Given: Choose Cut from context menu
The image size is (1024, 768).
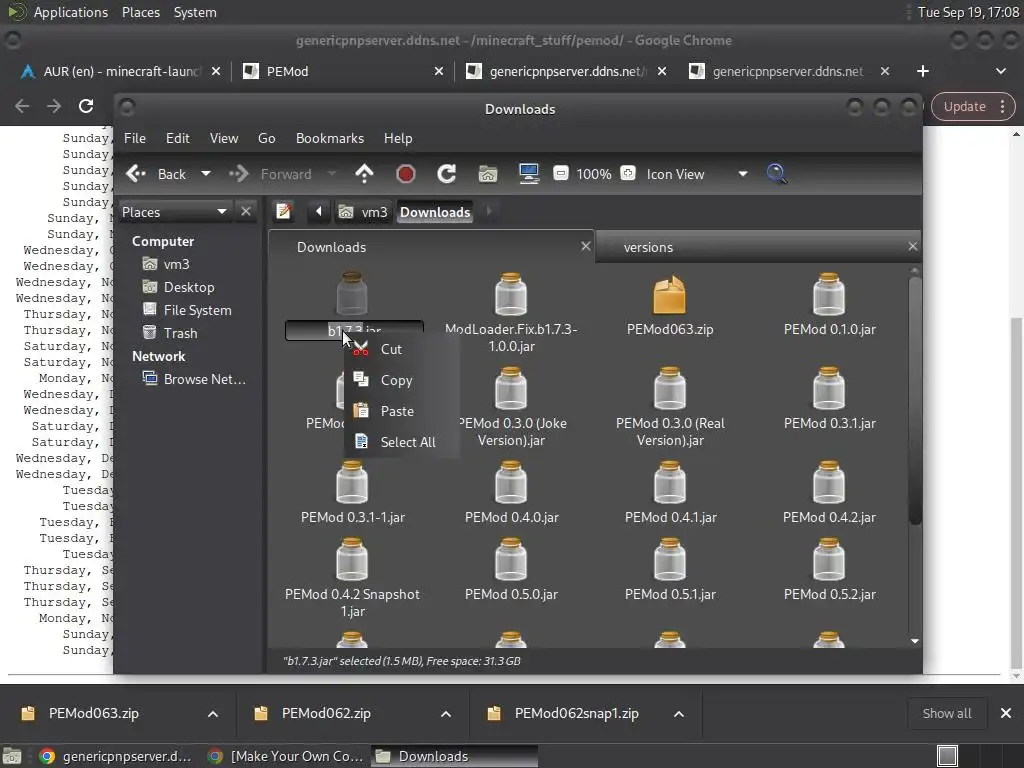Looking at the screenshot, I should click(402, 349).
